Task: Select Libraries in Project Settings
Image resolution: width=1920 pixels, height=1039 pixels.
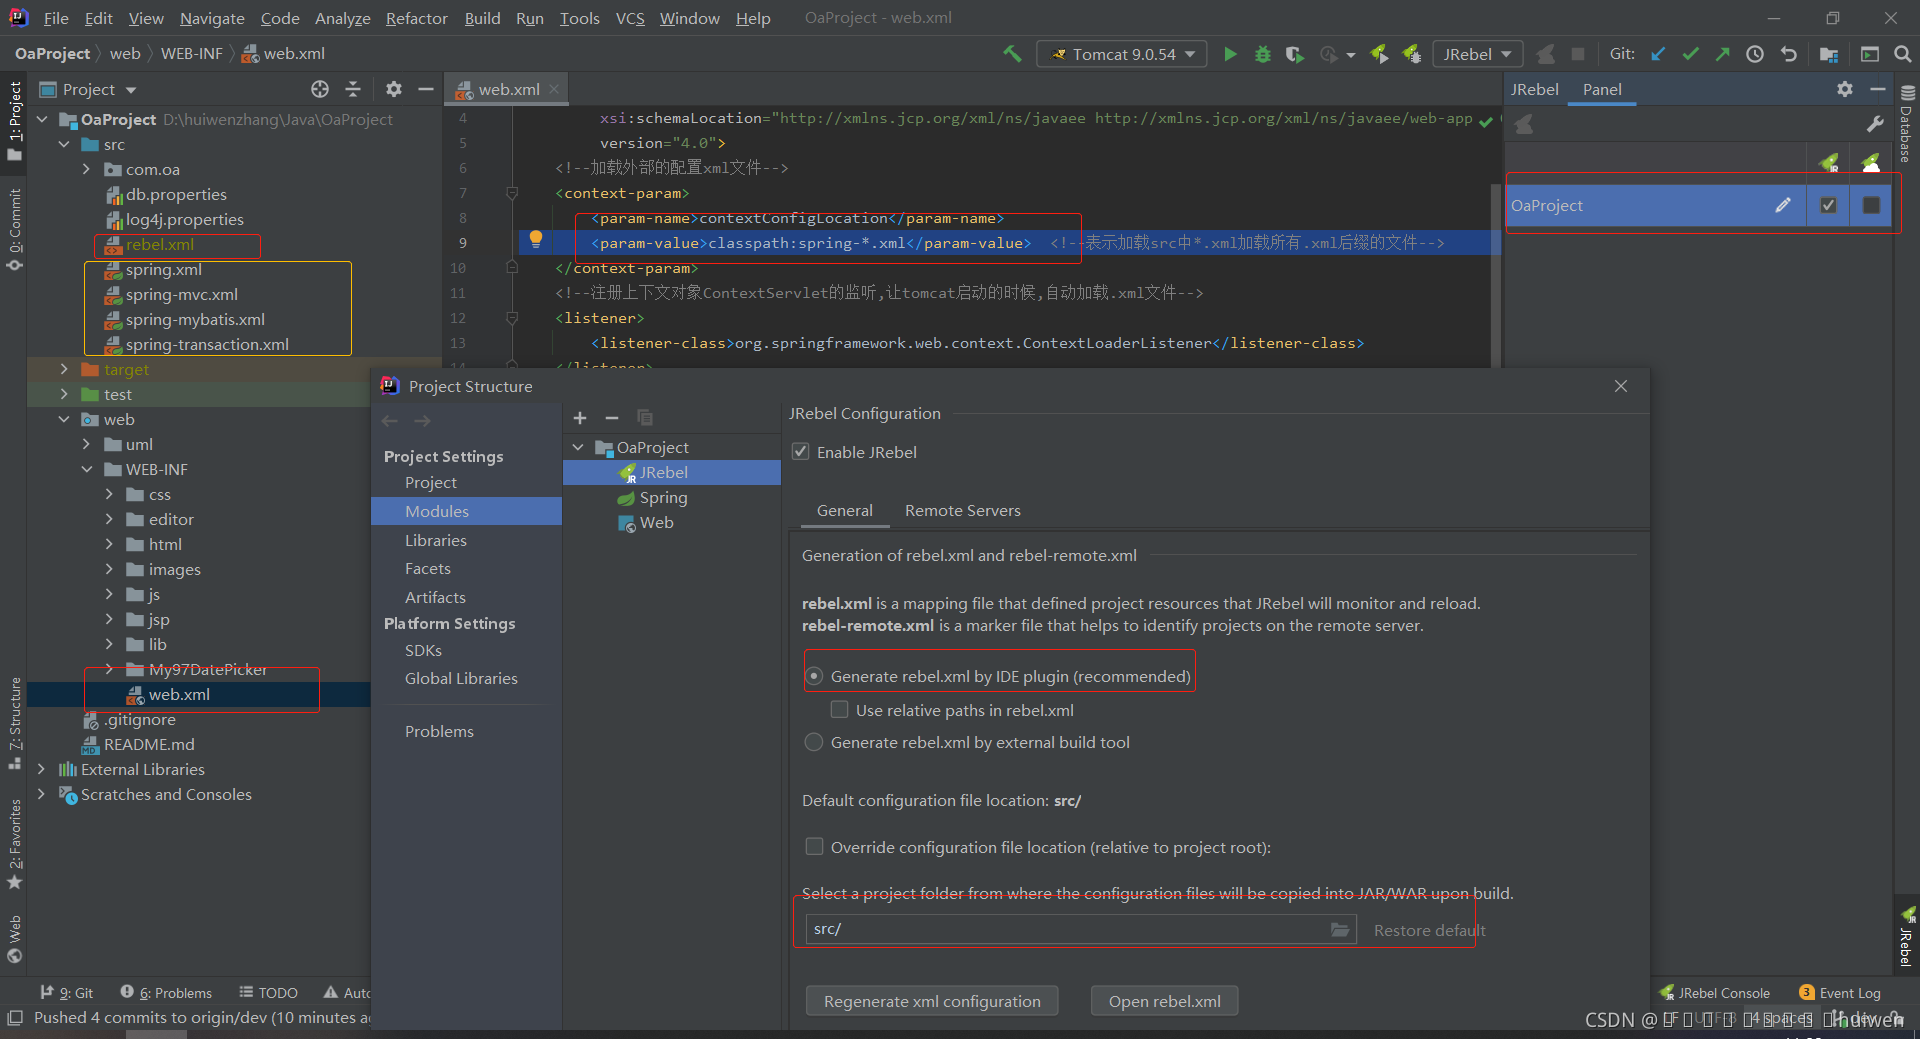Action: click(436, 540)
